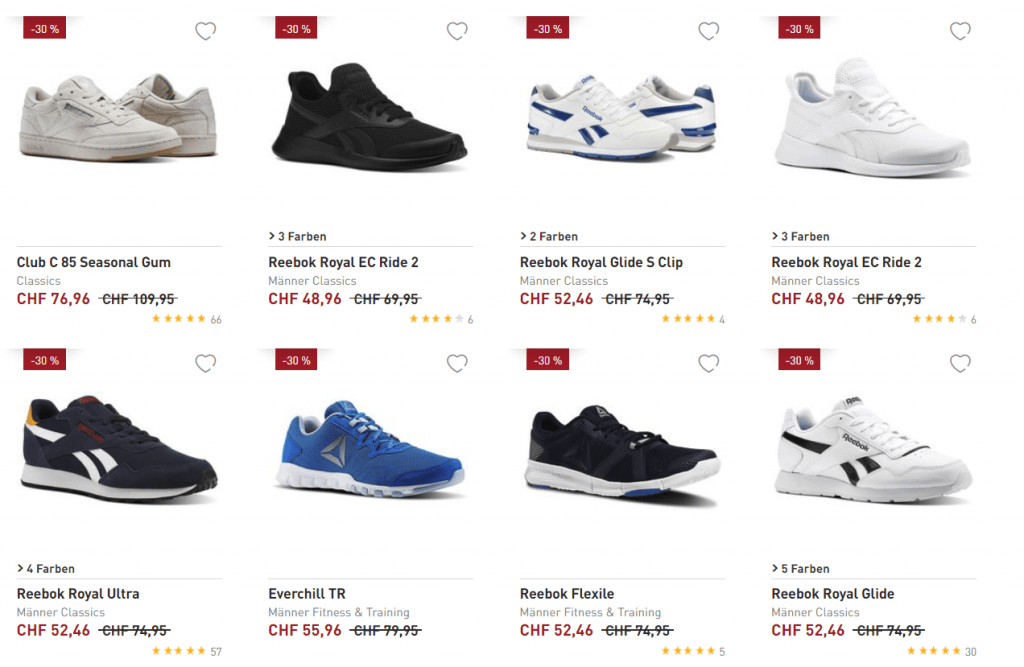Screen dimensions: 1024x667
Task: Open 5 Farben colors for Reebok Royal Glide
Action: [801, 569]
